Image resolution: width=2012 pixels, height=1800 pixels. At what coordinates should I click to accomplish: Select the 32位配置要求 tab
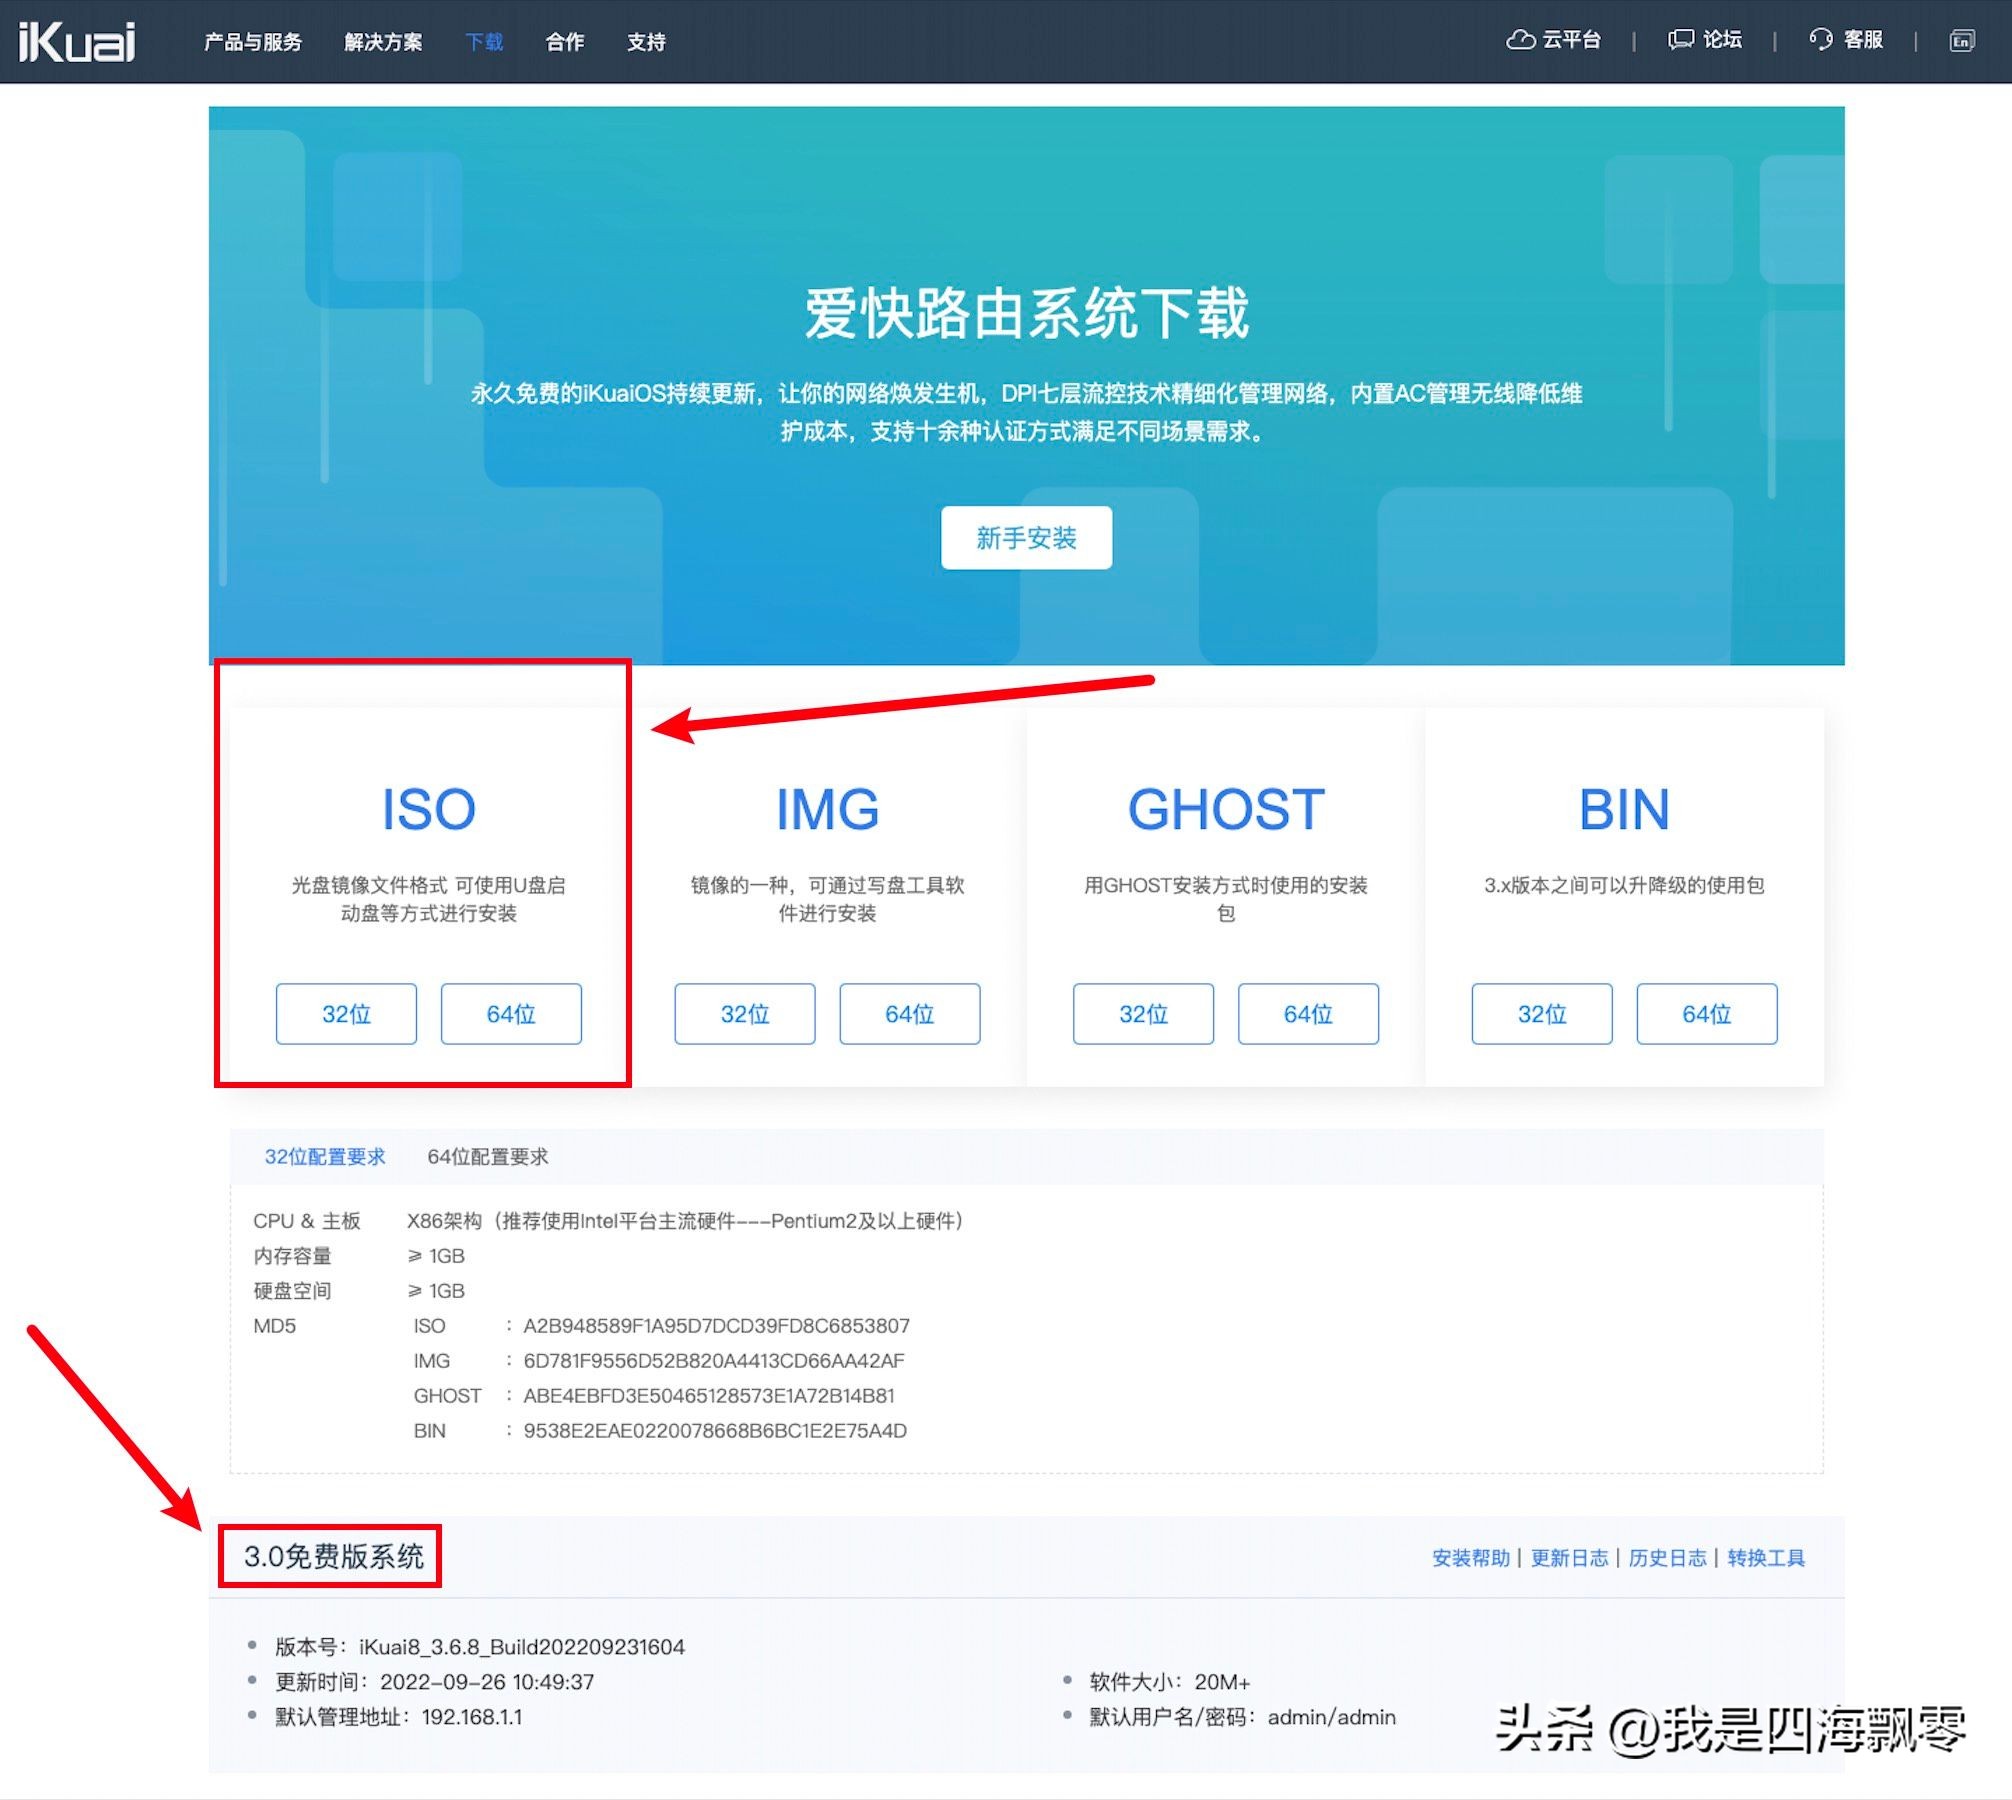point(325,1157)
